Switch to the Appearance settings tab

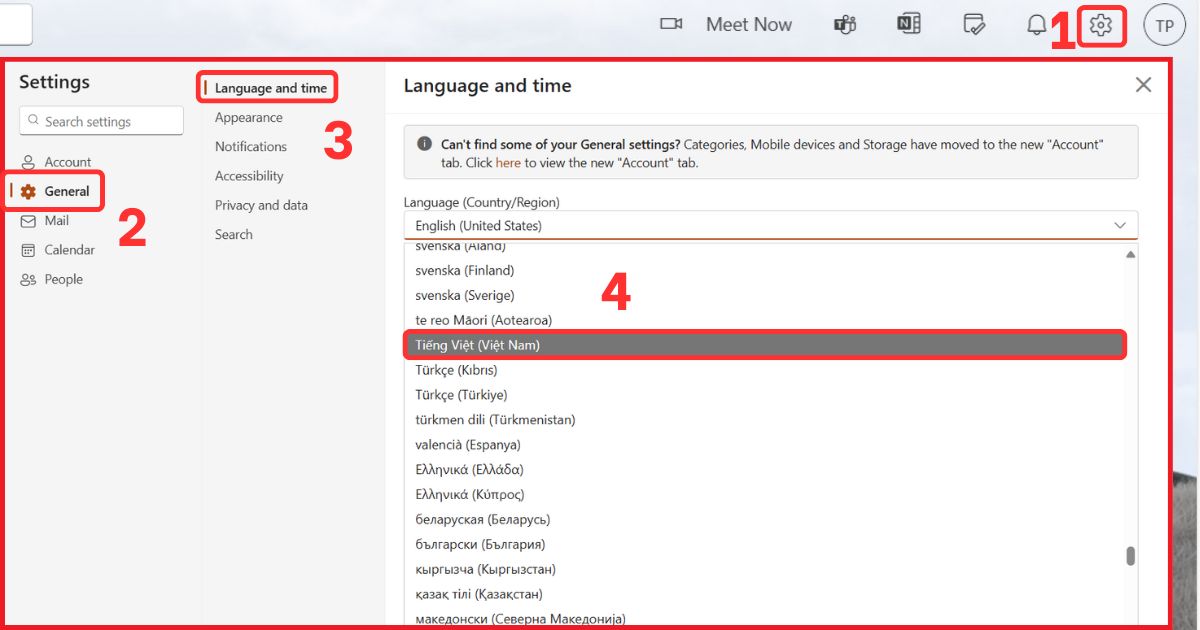249,117
